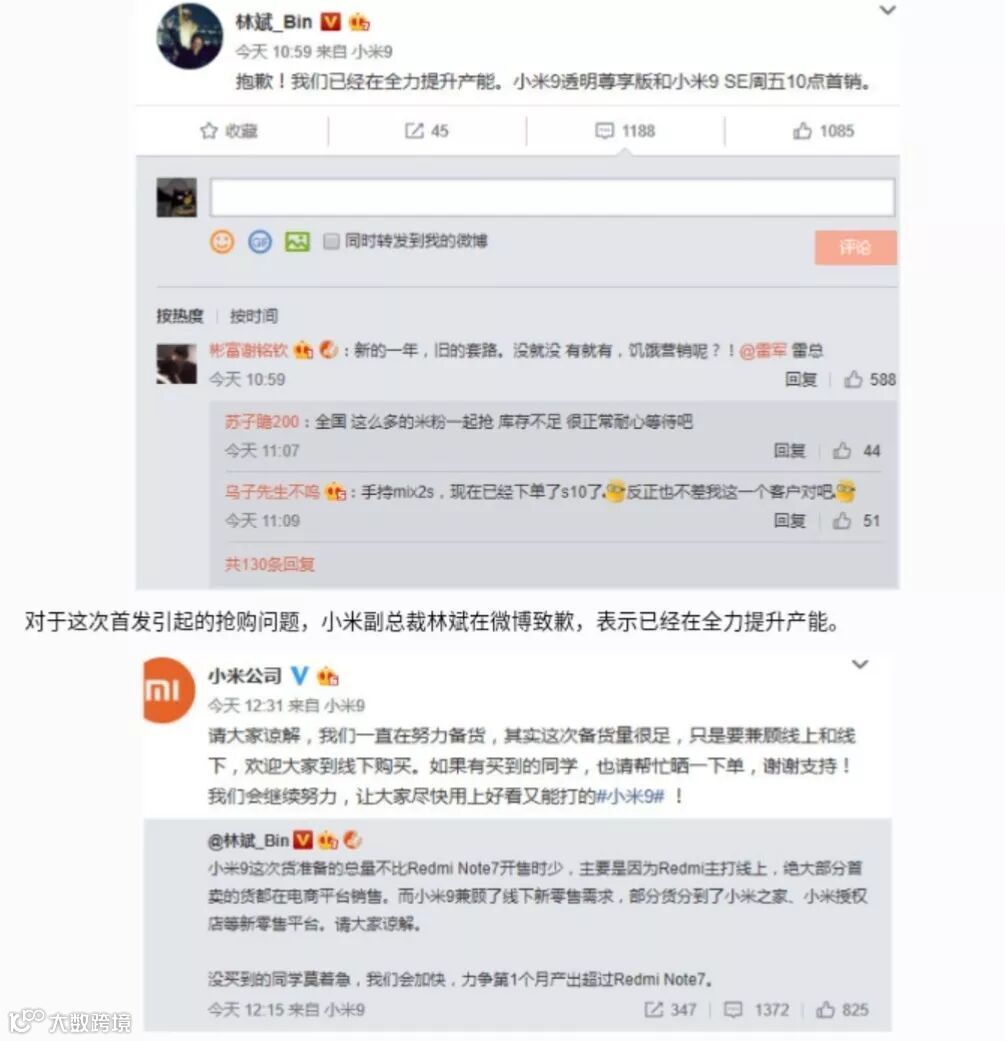Open 小米公司 profile avatar
The width and height of the screenshot is (1005, 1041).
coord(169,690)
